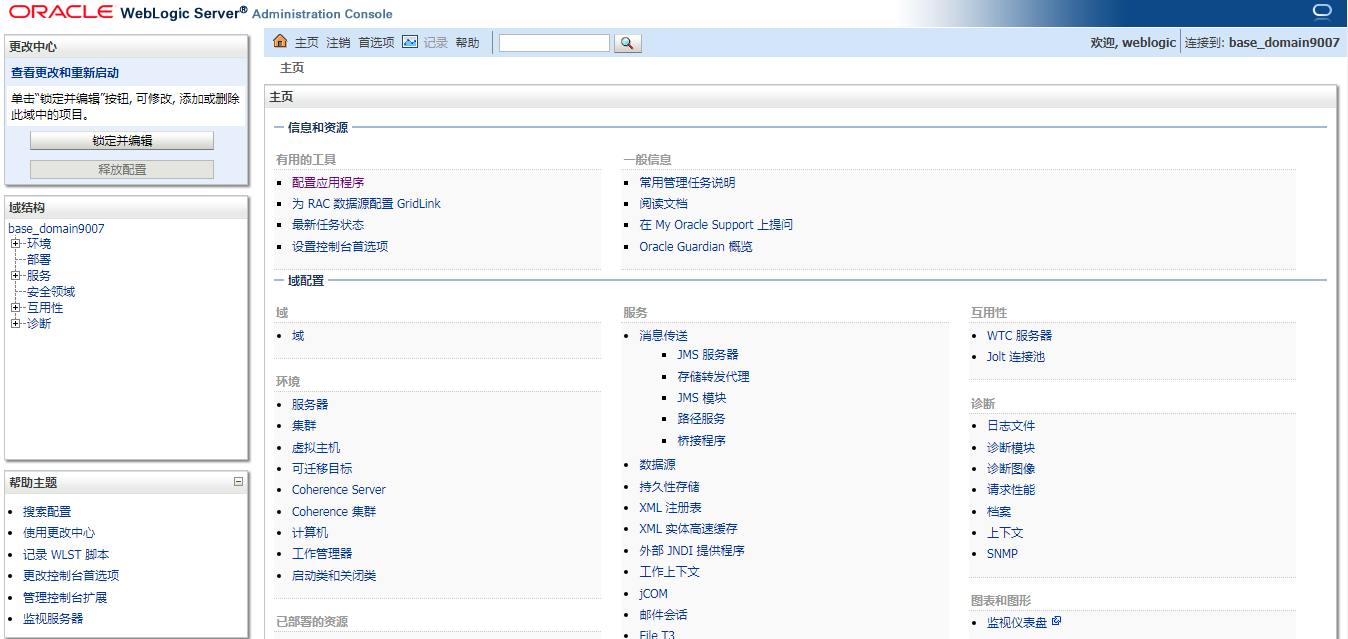Open the JMS 服务器 link
The width and height of the screenshot is (1348, 639).
[708, 355]
